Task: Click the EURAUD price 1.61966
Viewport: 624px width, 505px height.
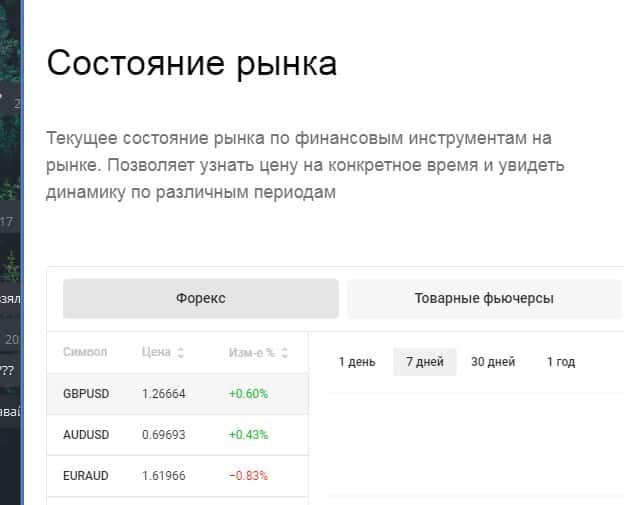Action: coord(164,475)
